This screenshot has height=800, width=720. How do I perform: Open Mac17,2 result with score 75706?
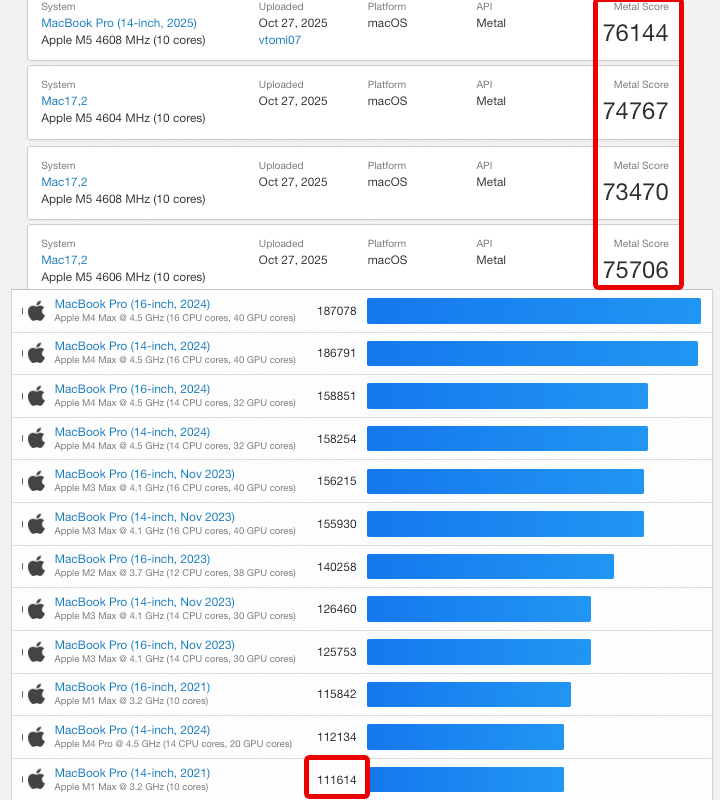click(64, 260)
